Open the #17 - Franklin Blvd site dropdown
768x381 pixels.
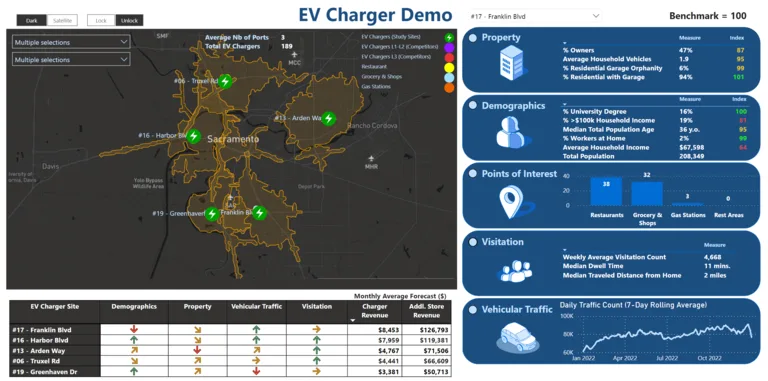pos(535,16)
